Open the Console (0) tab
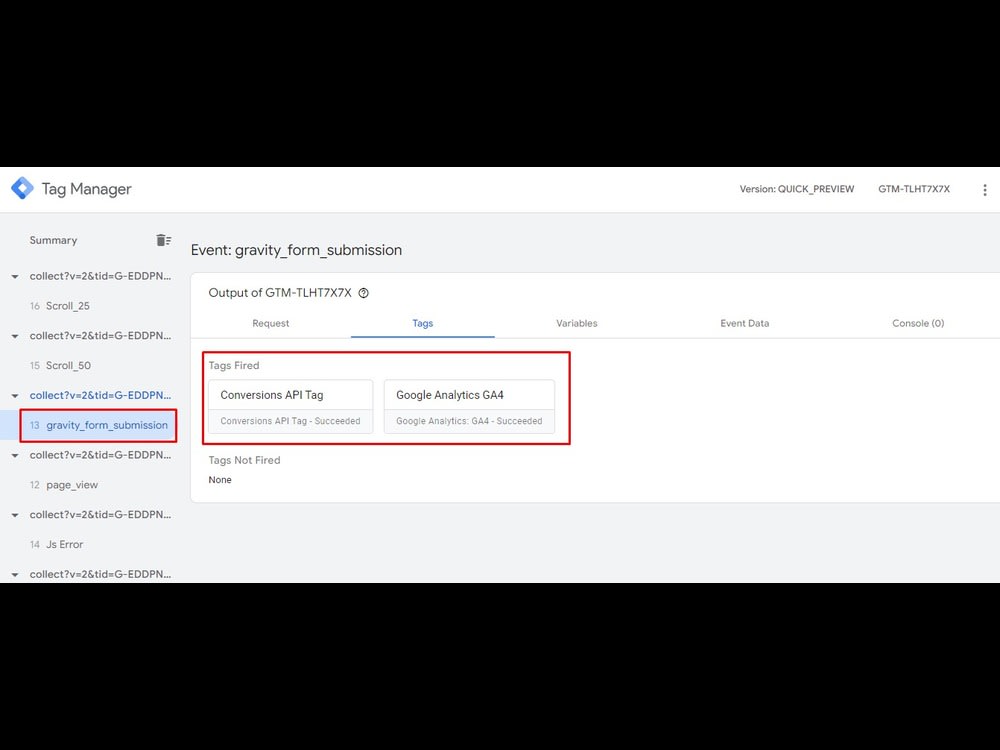The image size is (1000, 750). [x=918, y=323]
